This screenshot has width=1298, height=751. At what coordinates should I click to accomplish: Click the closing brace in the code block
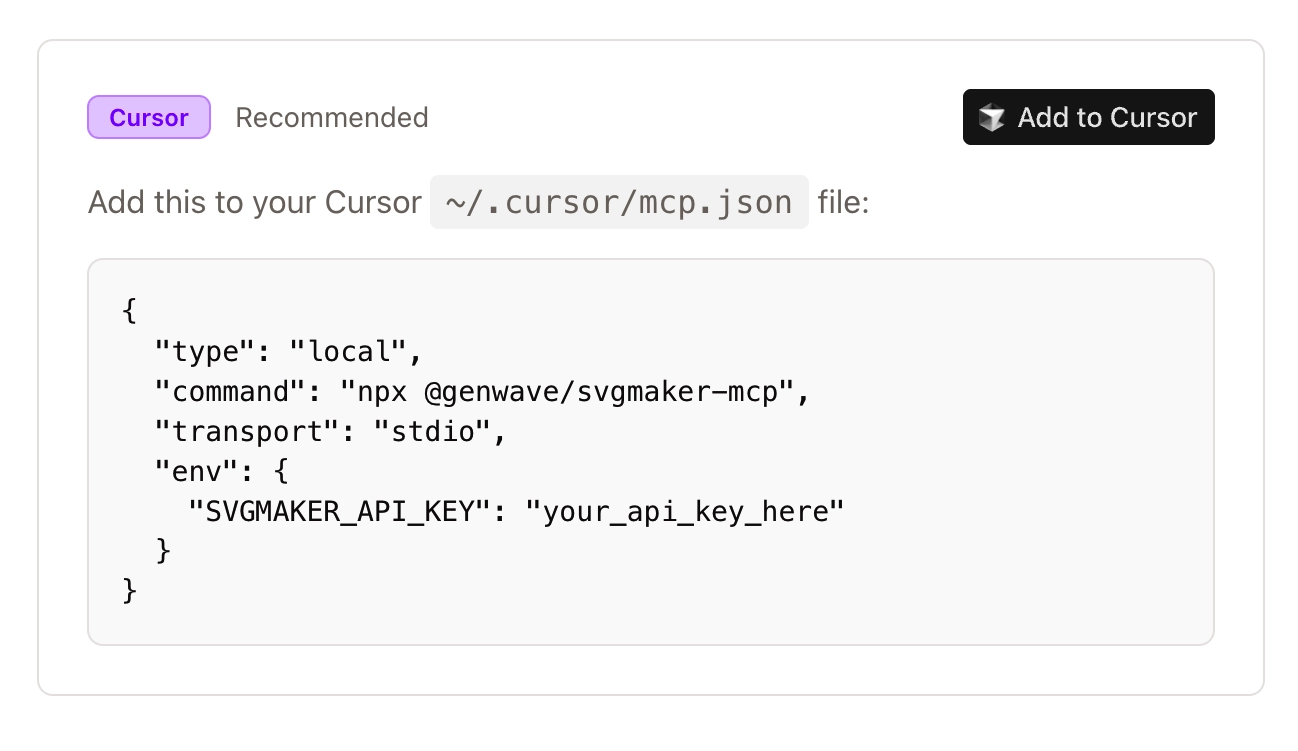point(127,590)
